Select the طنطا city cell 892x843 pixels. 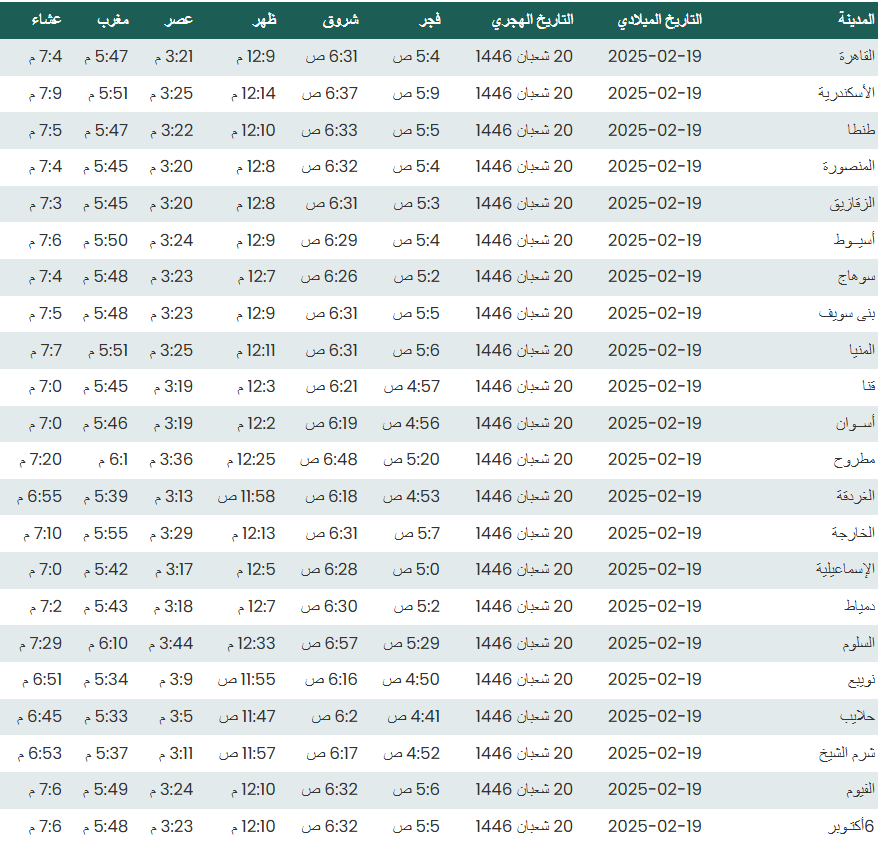[x=861, y=130]
